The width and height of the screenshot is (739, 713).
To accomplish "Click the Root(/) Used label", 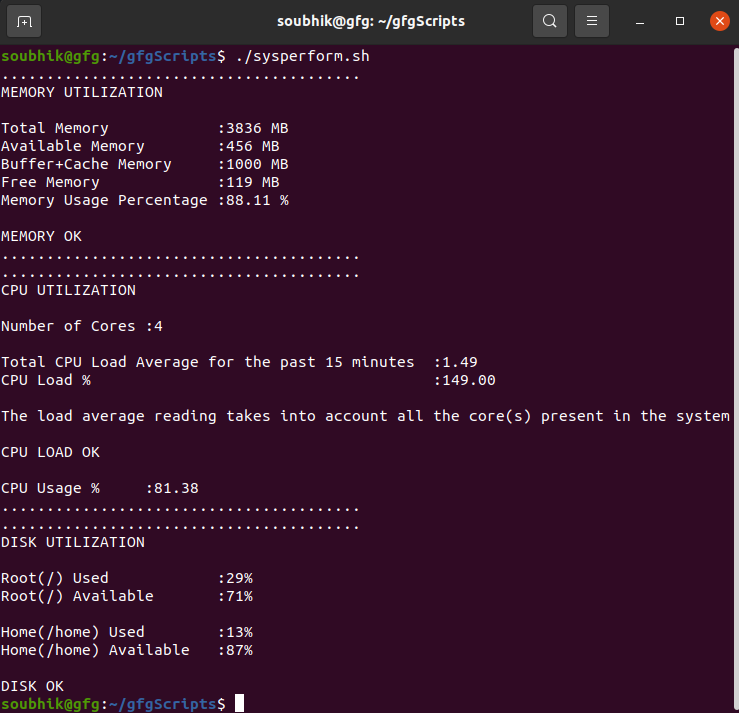I will tap(55, 578).
